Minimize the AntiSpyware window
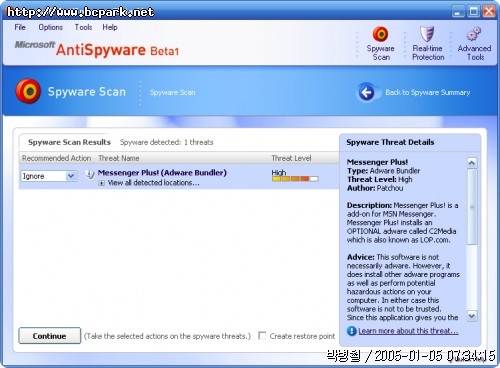 coord(458,12)
